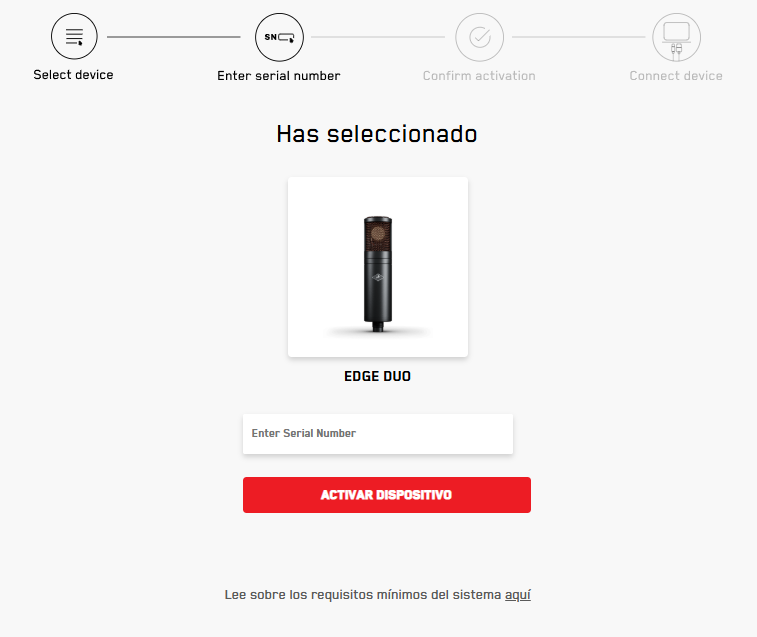Click the Select device list step icon
The image size is (757, 637).
click(74, 36)
